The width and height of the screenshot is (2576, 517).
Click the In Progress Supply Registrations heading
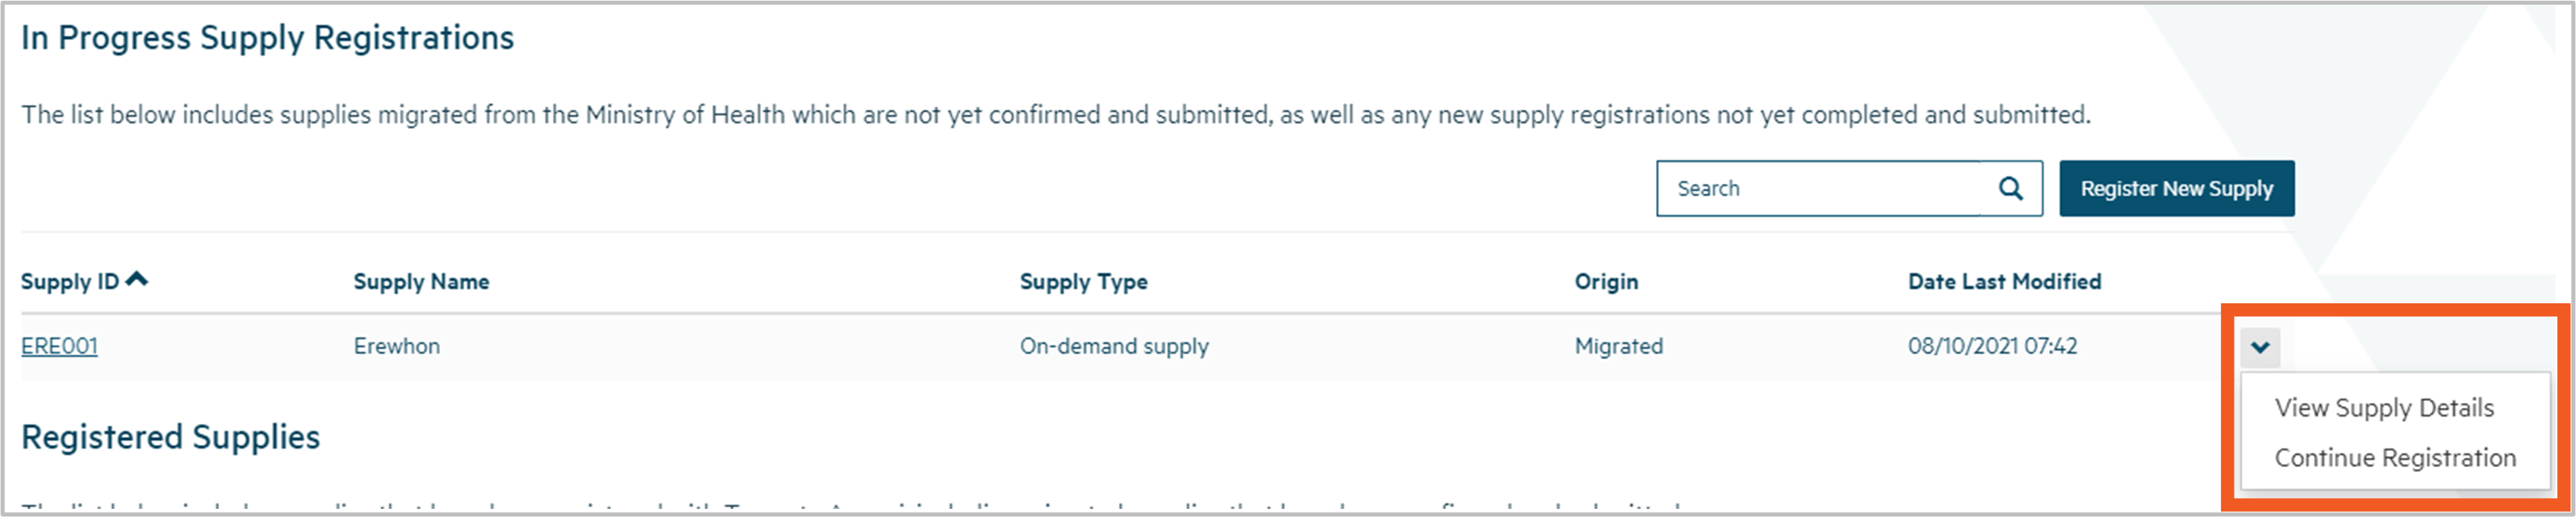click(x=267, y=38)
